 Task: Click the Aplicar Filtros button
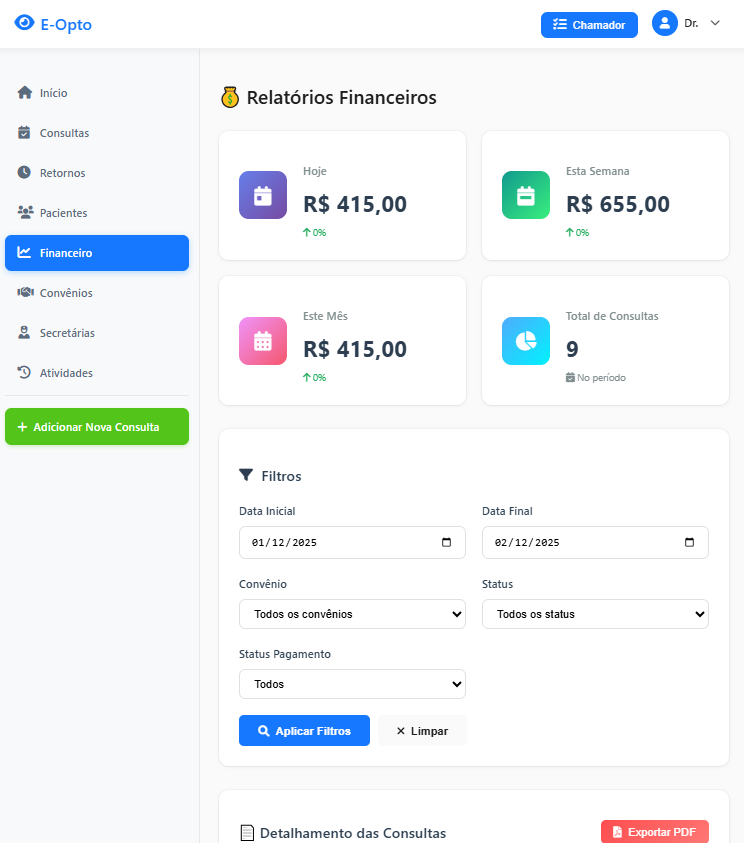coord(304,731)
